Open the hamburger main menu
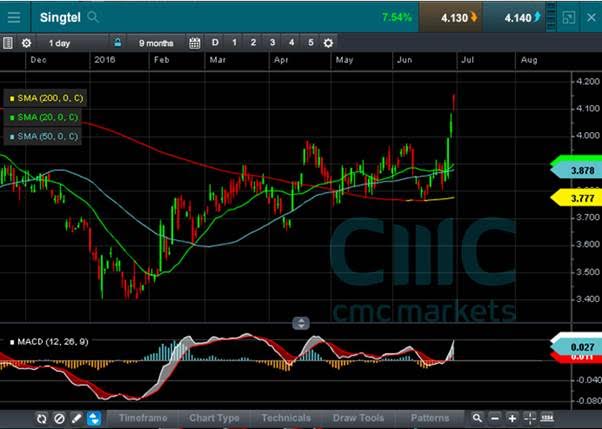 pos(14,17)
